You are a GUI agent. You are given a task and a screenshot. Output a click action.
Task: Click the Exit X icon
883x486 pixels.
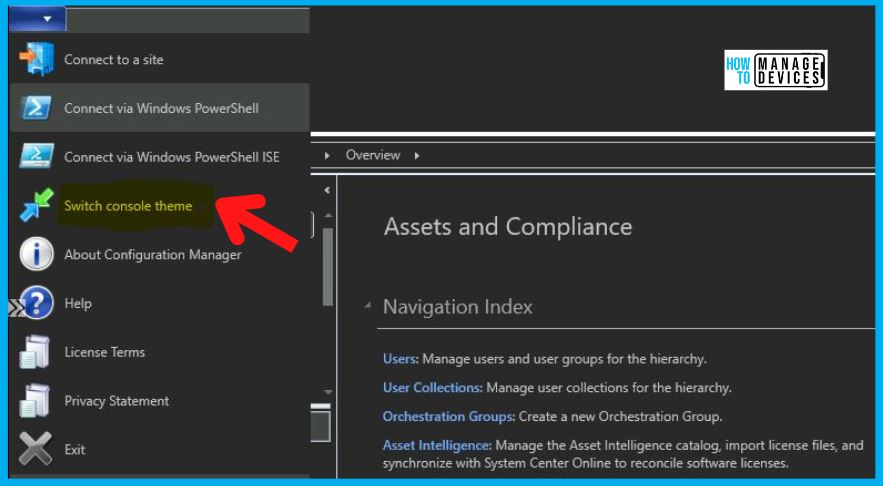(35, 449)
